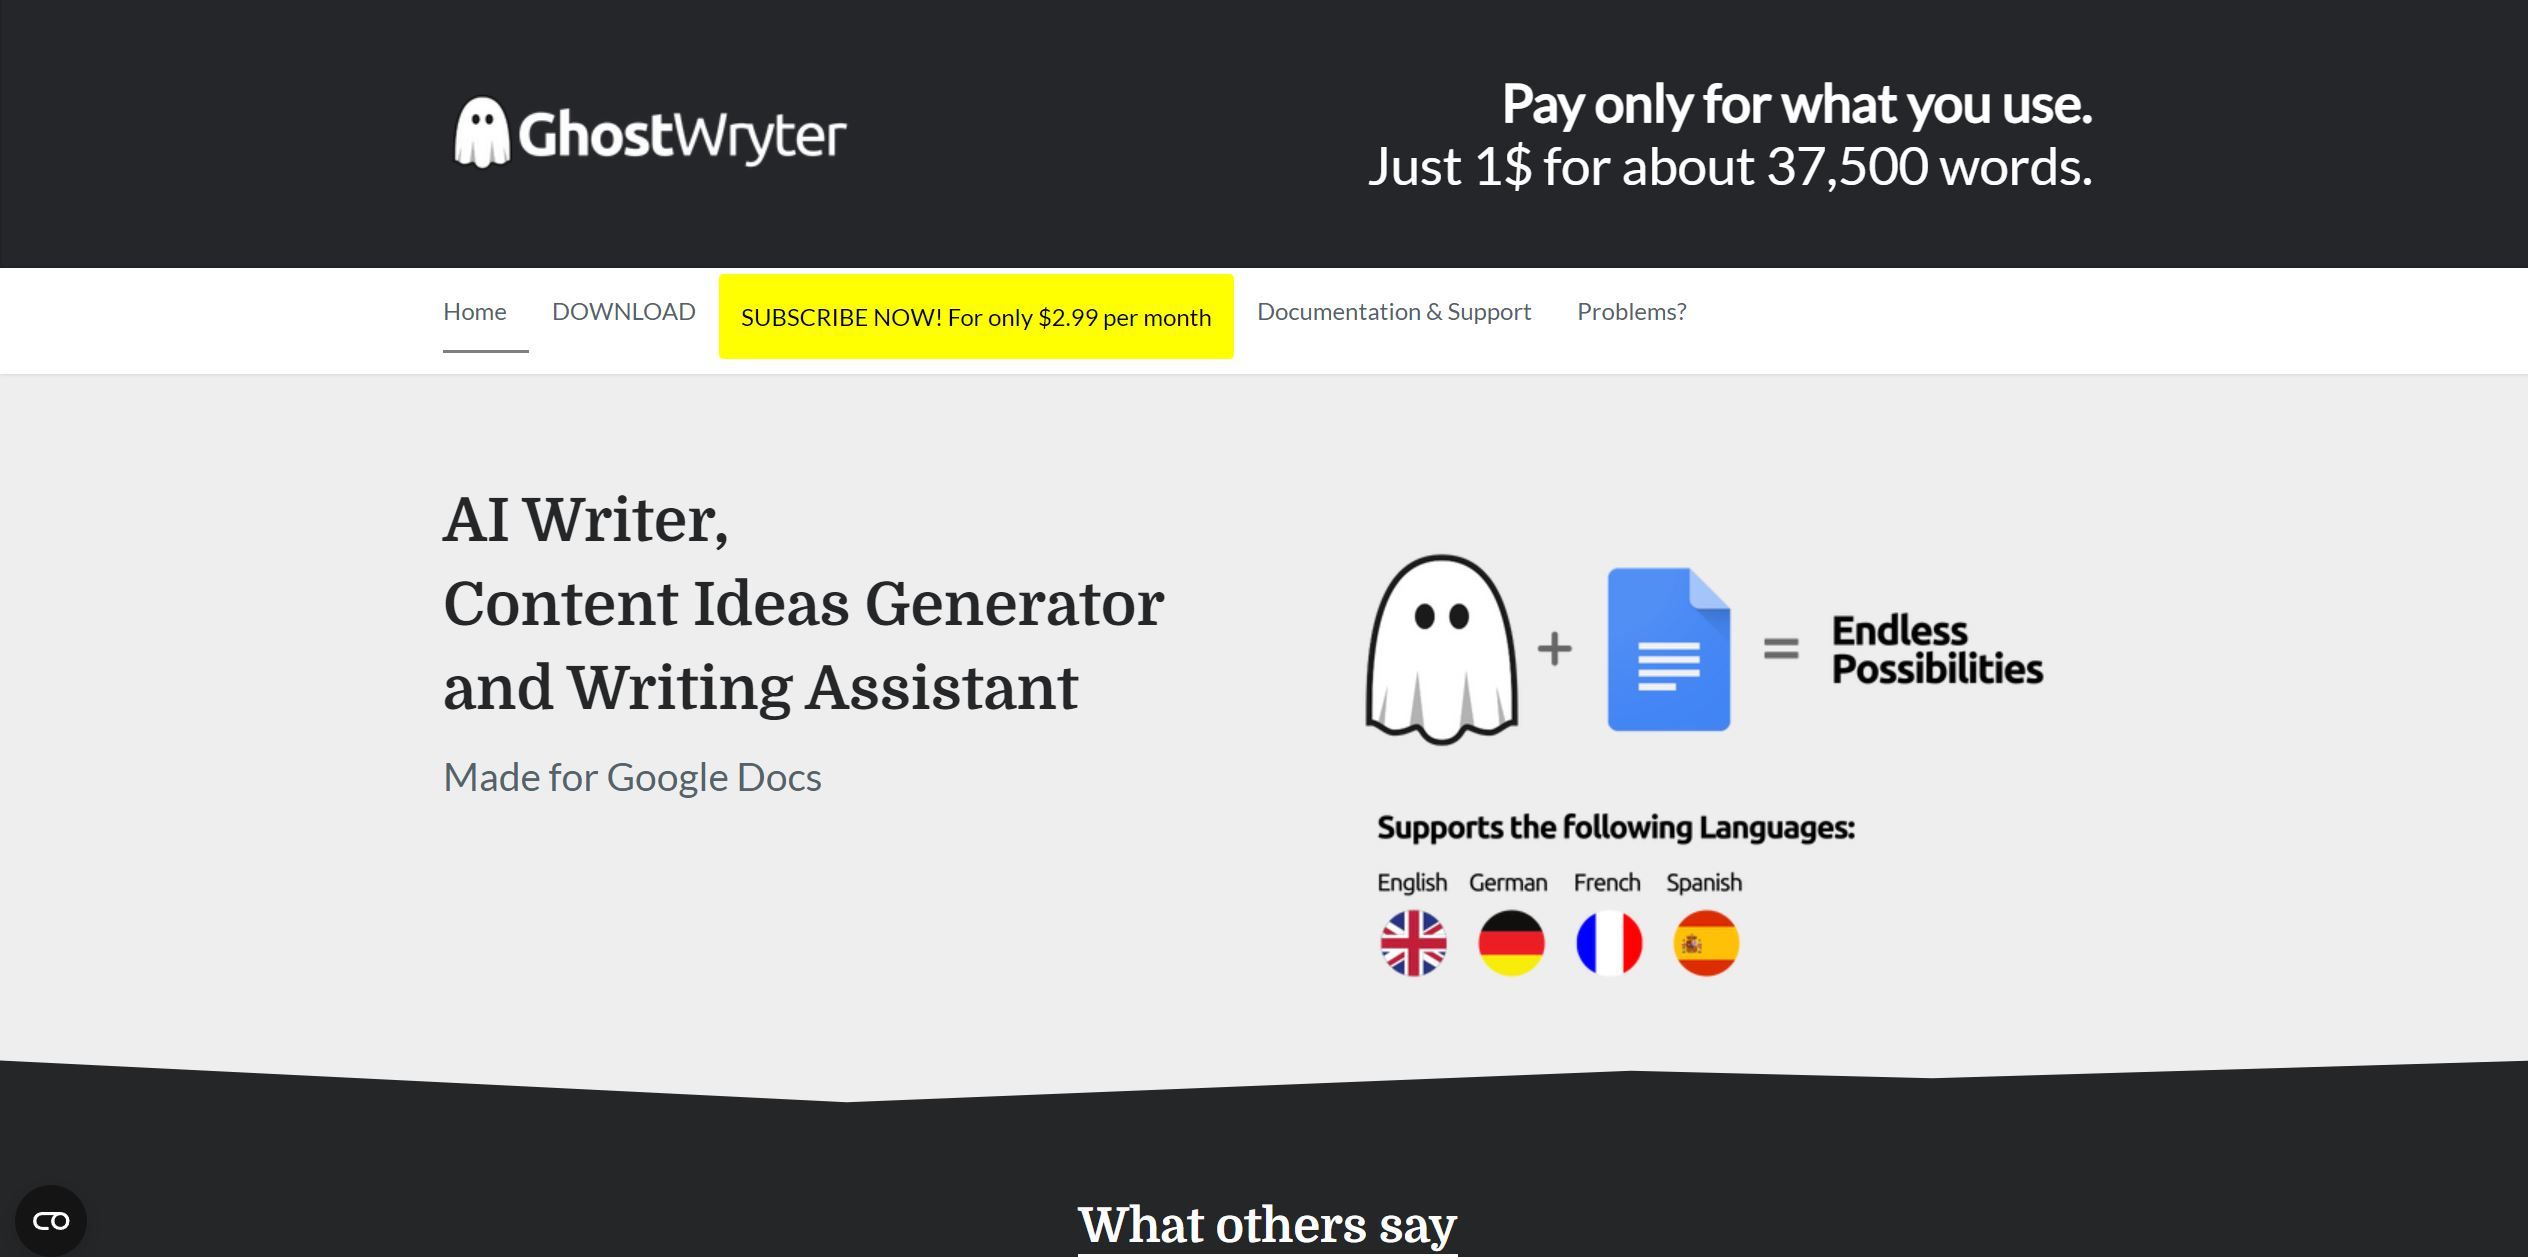Click the 'Pay only for what you use.' text
The image size is (2528, 1257).
click(x=1797, y=104)
